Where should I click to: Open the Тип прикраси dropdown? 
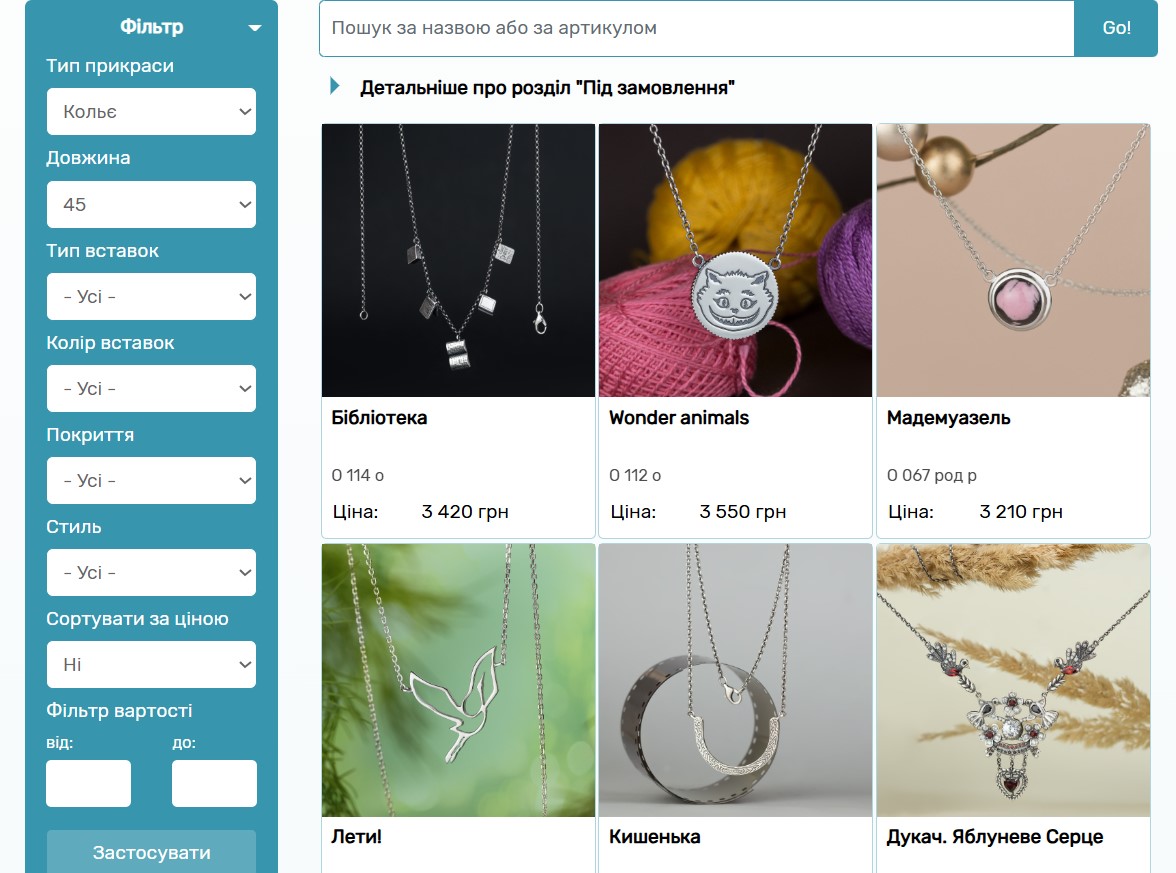point(152,112)
